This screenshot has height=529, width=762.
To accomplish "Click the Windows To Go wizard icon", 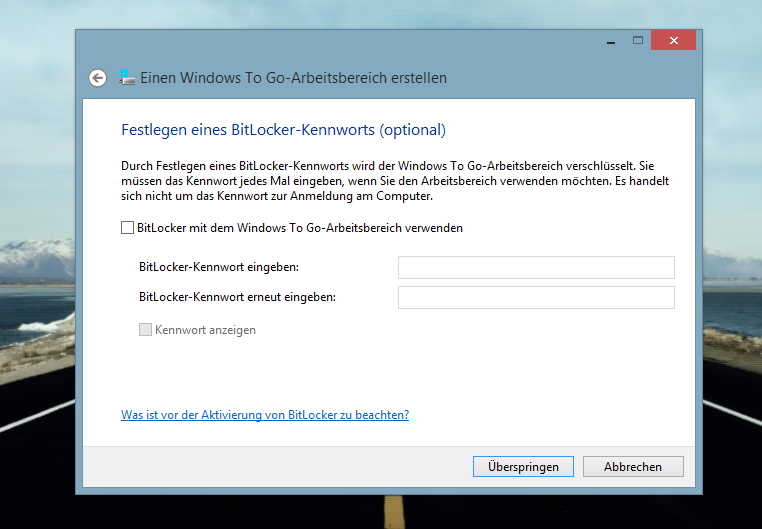I will (127, 78).
